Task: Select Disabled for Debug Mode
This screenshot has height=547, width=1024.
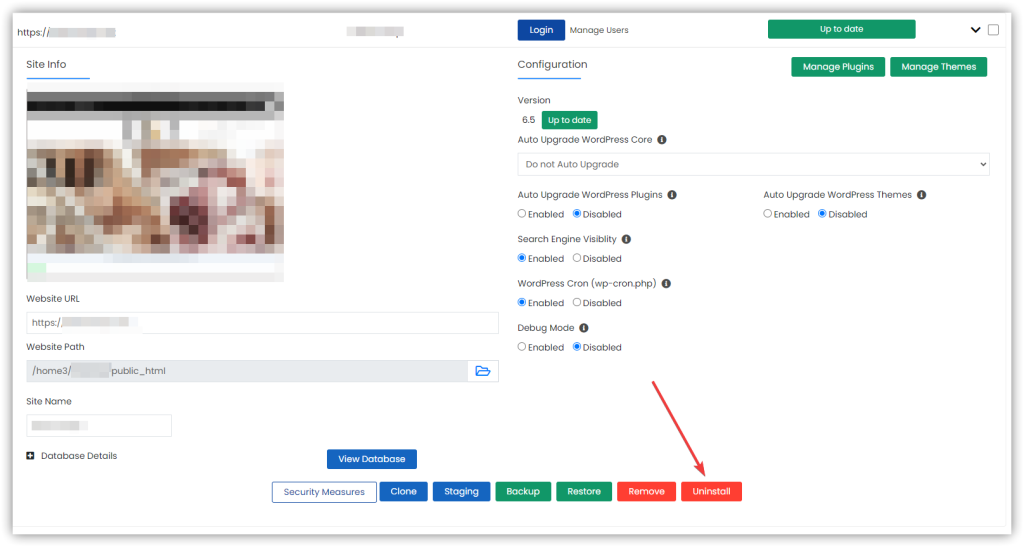Action: click(x=577, y=347)
